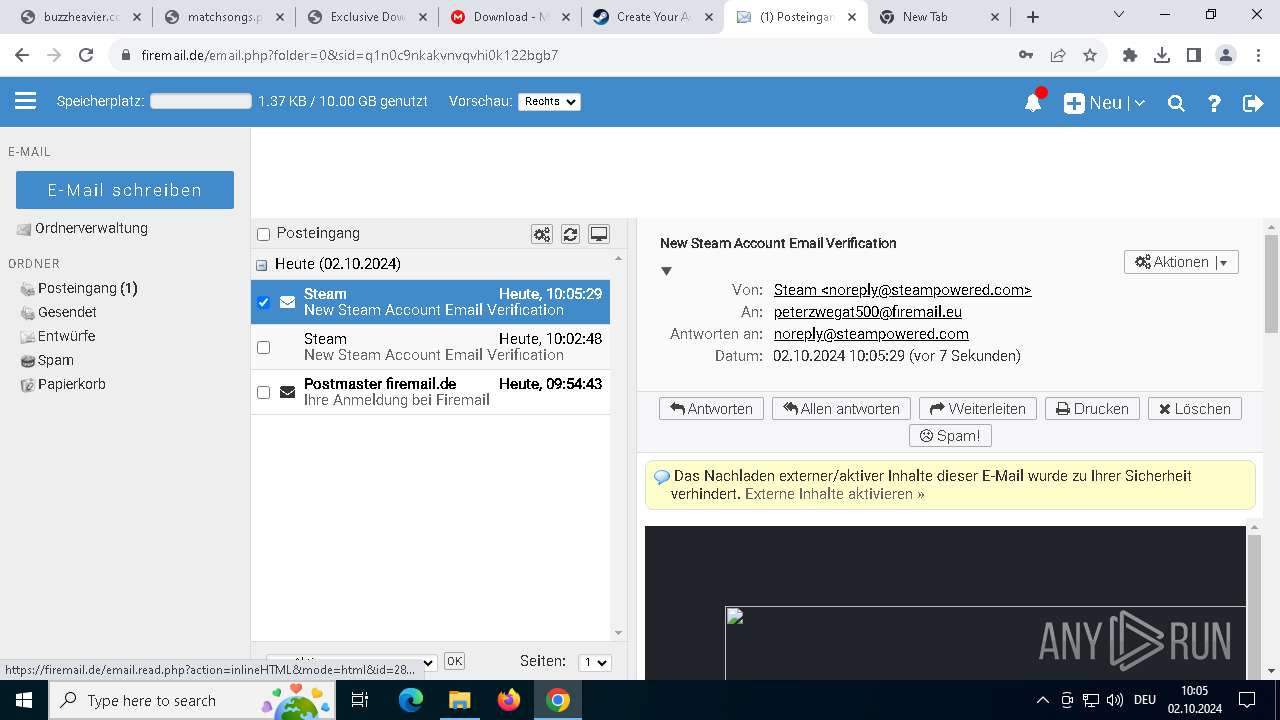Open notifications bell icon
Screen dimensions: 1280x720
pyautogui.click(x=1034, y=102)
